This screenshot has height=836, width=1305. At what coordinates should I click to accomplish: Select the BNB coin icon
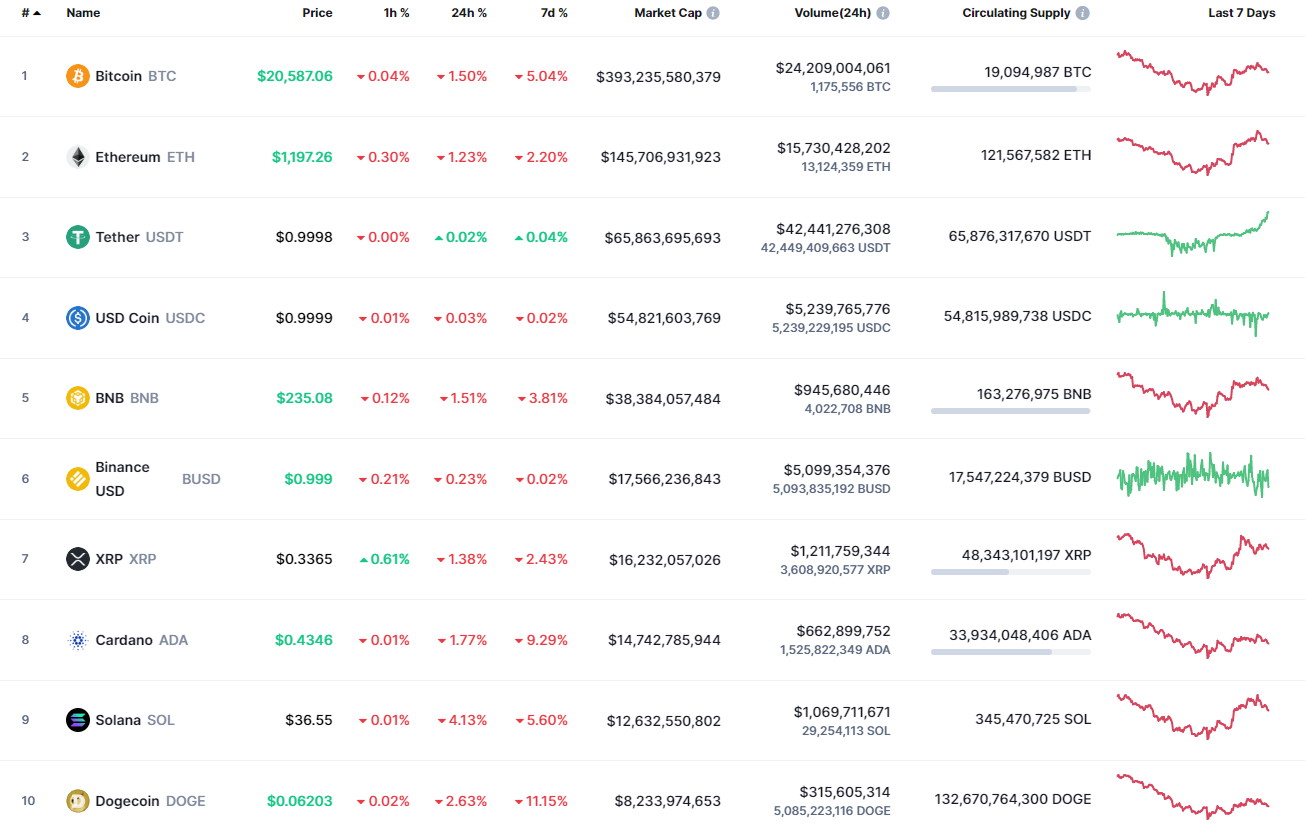pos(77,398)
